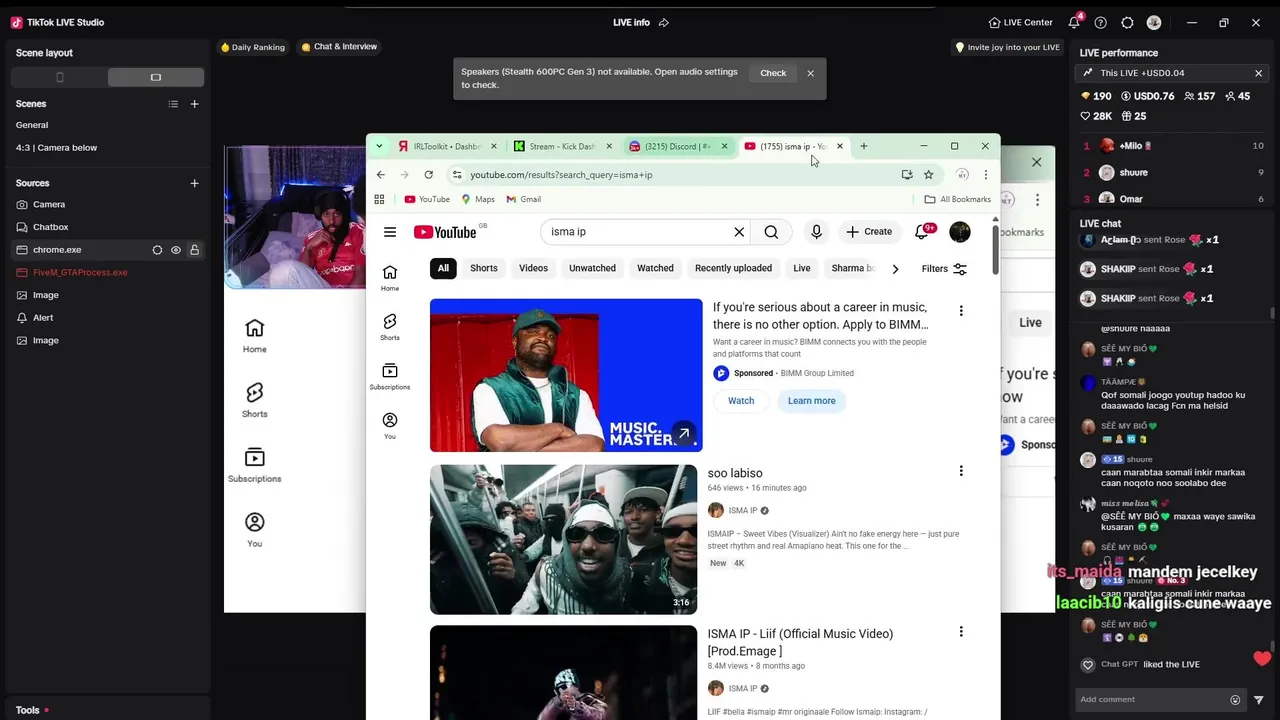The image size is (1280, 720).
Task: Open options for ISMA IP - Liif video
Action: [961, 632]
